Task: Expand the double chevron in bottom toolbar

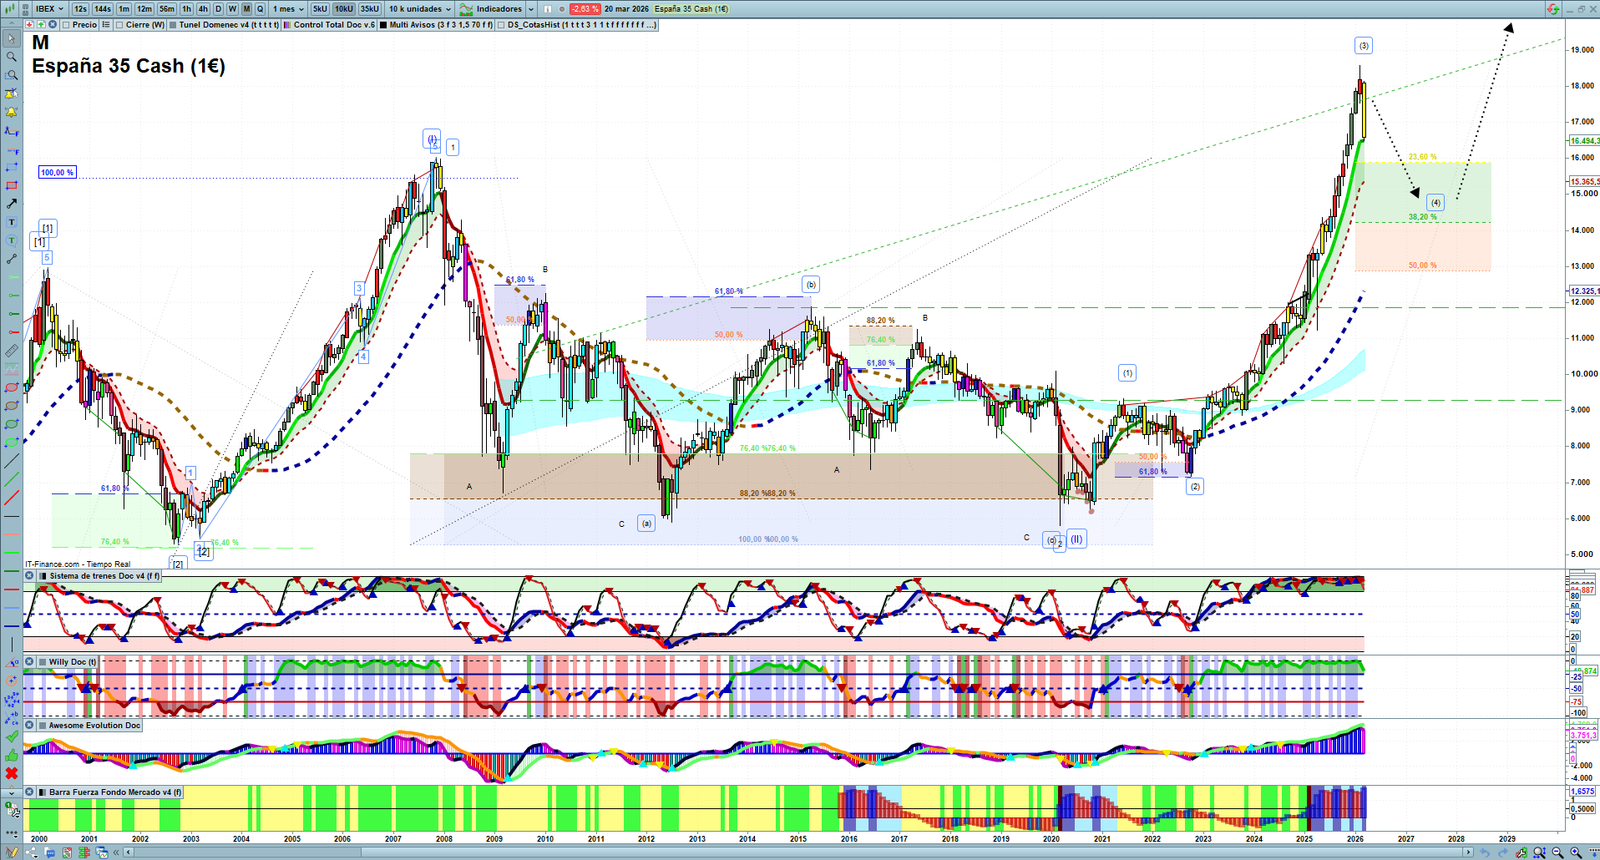Action: (116, 853)
